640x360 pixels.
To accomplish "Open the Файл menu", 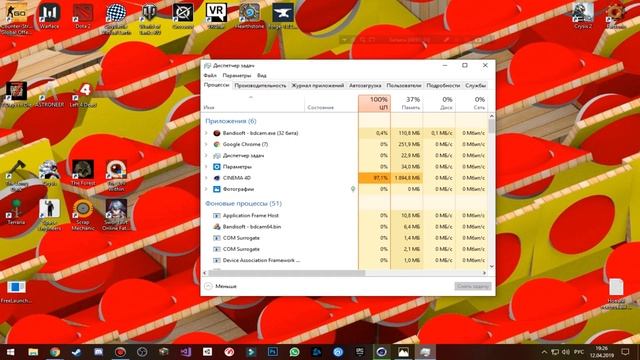I will 210,76.
